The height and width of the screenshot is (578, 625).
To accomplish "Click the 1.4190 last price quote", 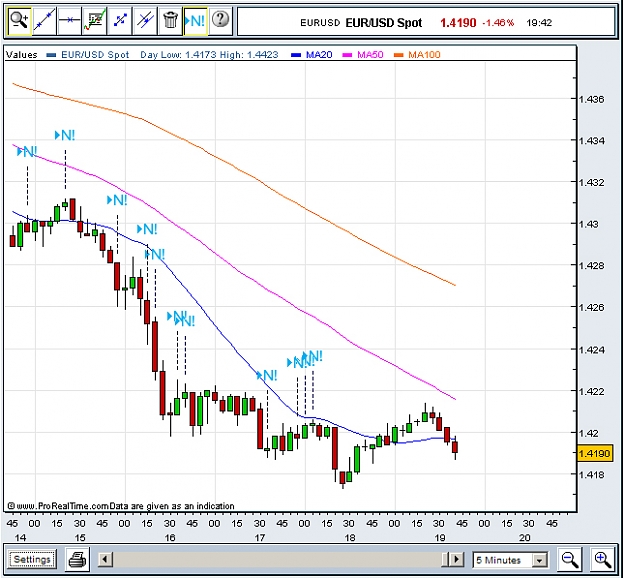I will click(458, 23).
